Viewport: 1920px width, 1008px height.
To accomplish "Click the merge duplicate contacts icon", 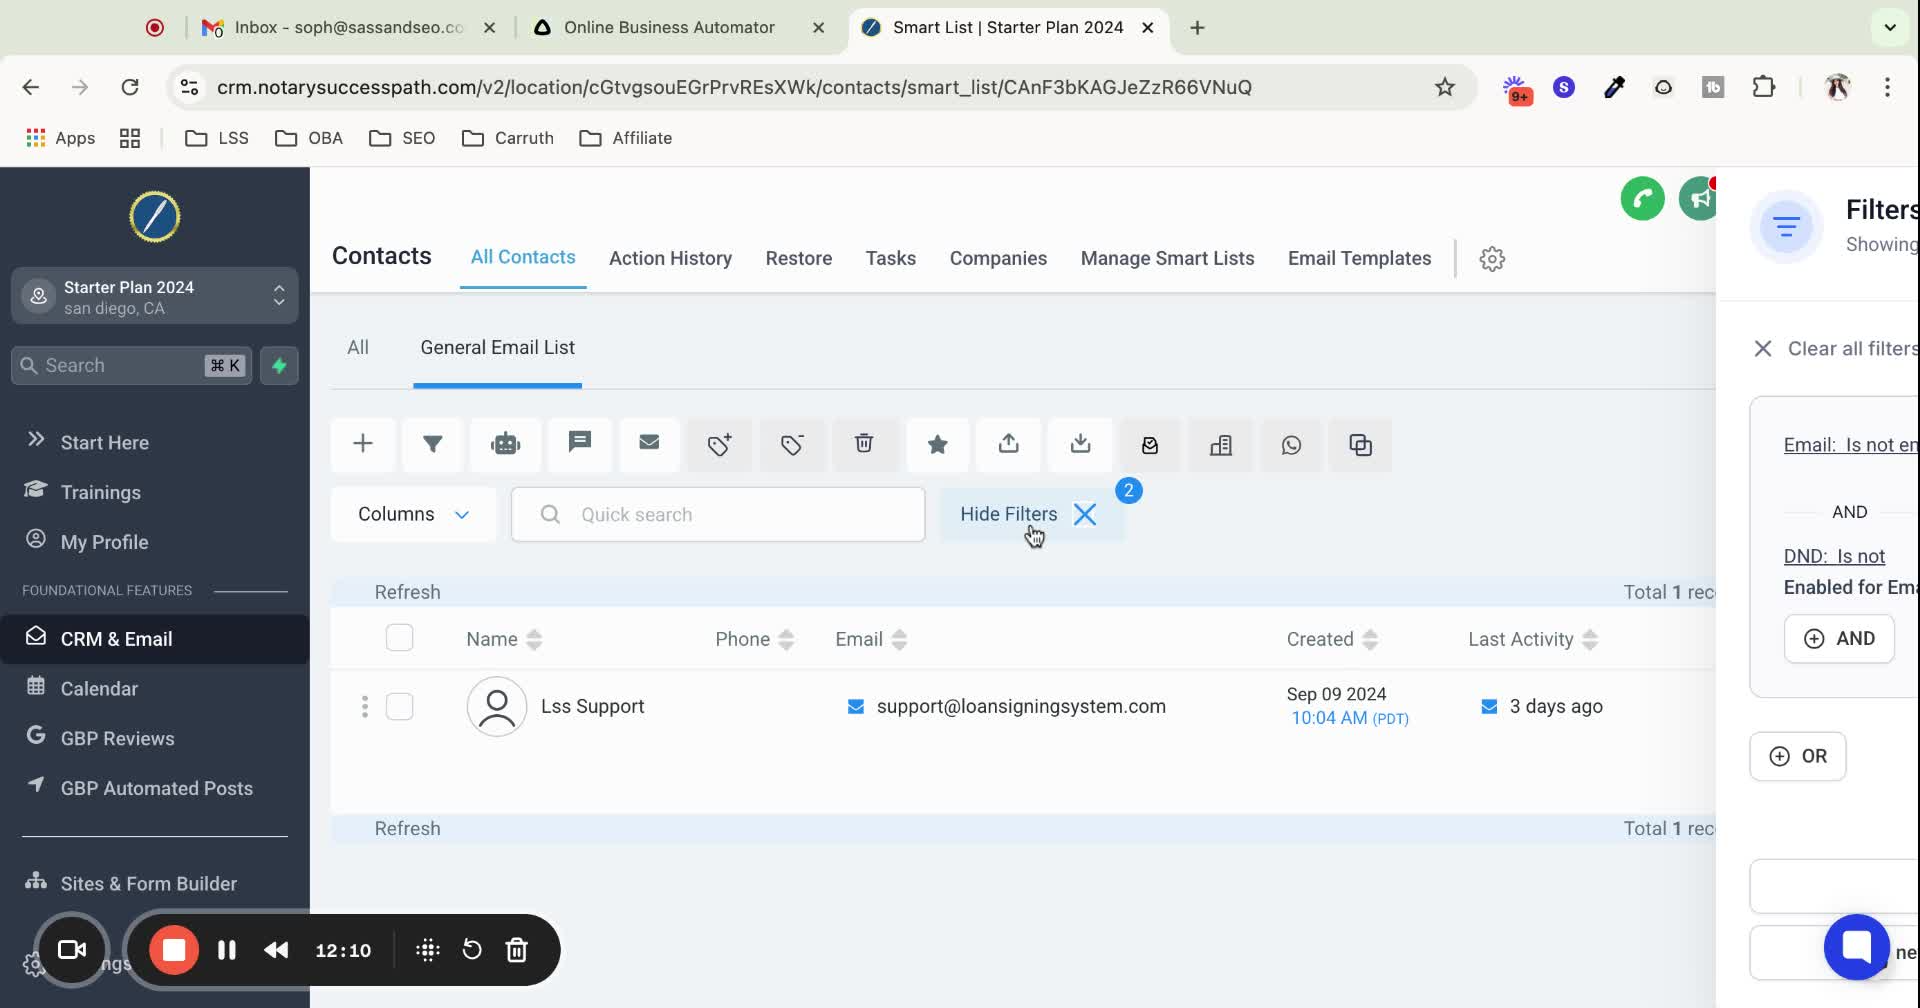I will (1360, 444).
